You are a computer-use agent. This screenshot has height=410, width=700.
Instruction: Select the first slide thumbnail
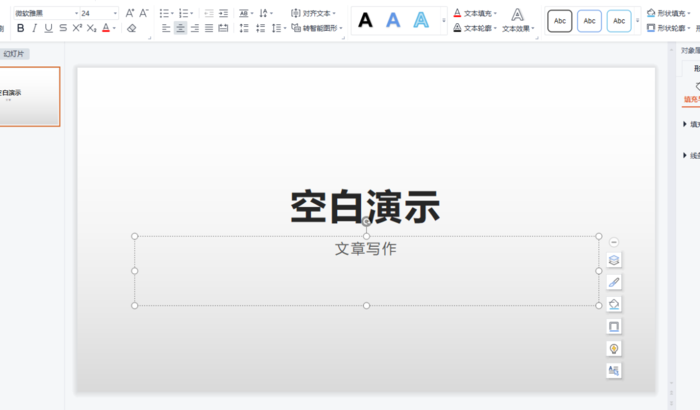tap(30, 97)
